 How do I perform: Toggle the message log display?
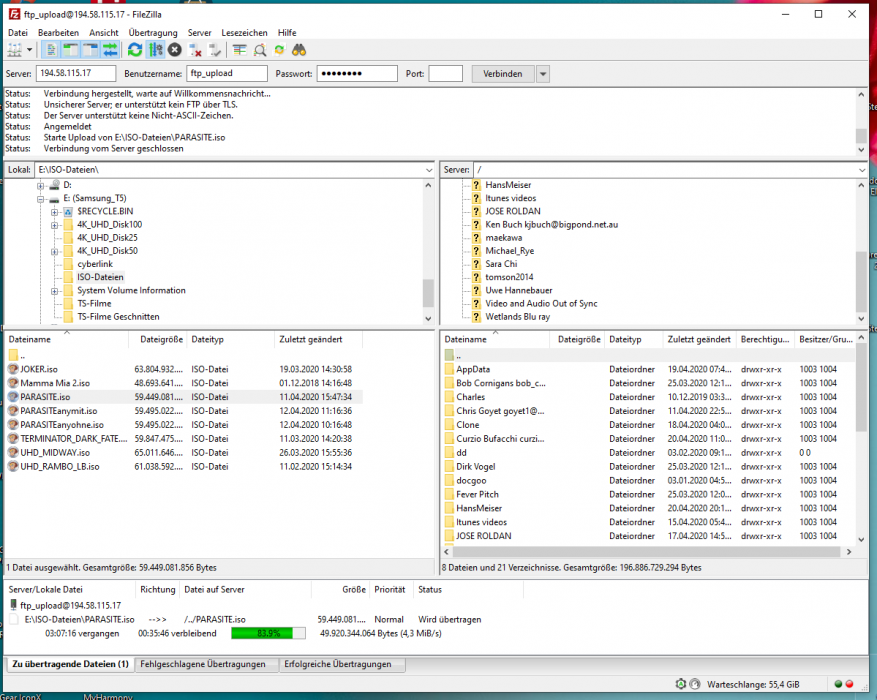click(52, 50)
